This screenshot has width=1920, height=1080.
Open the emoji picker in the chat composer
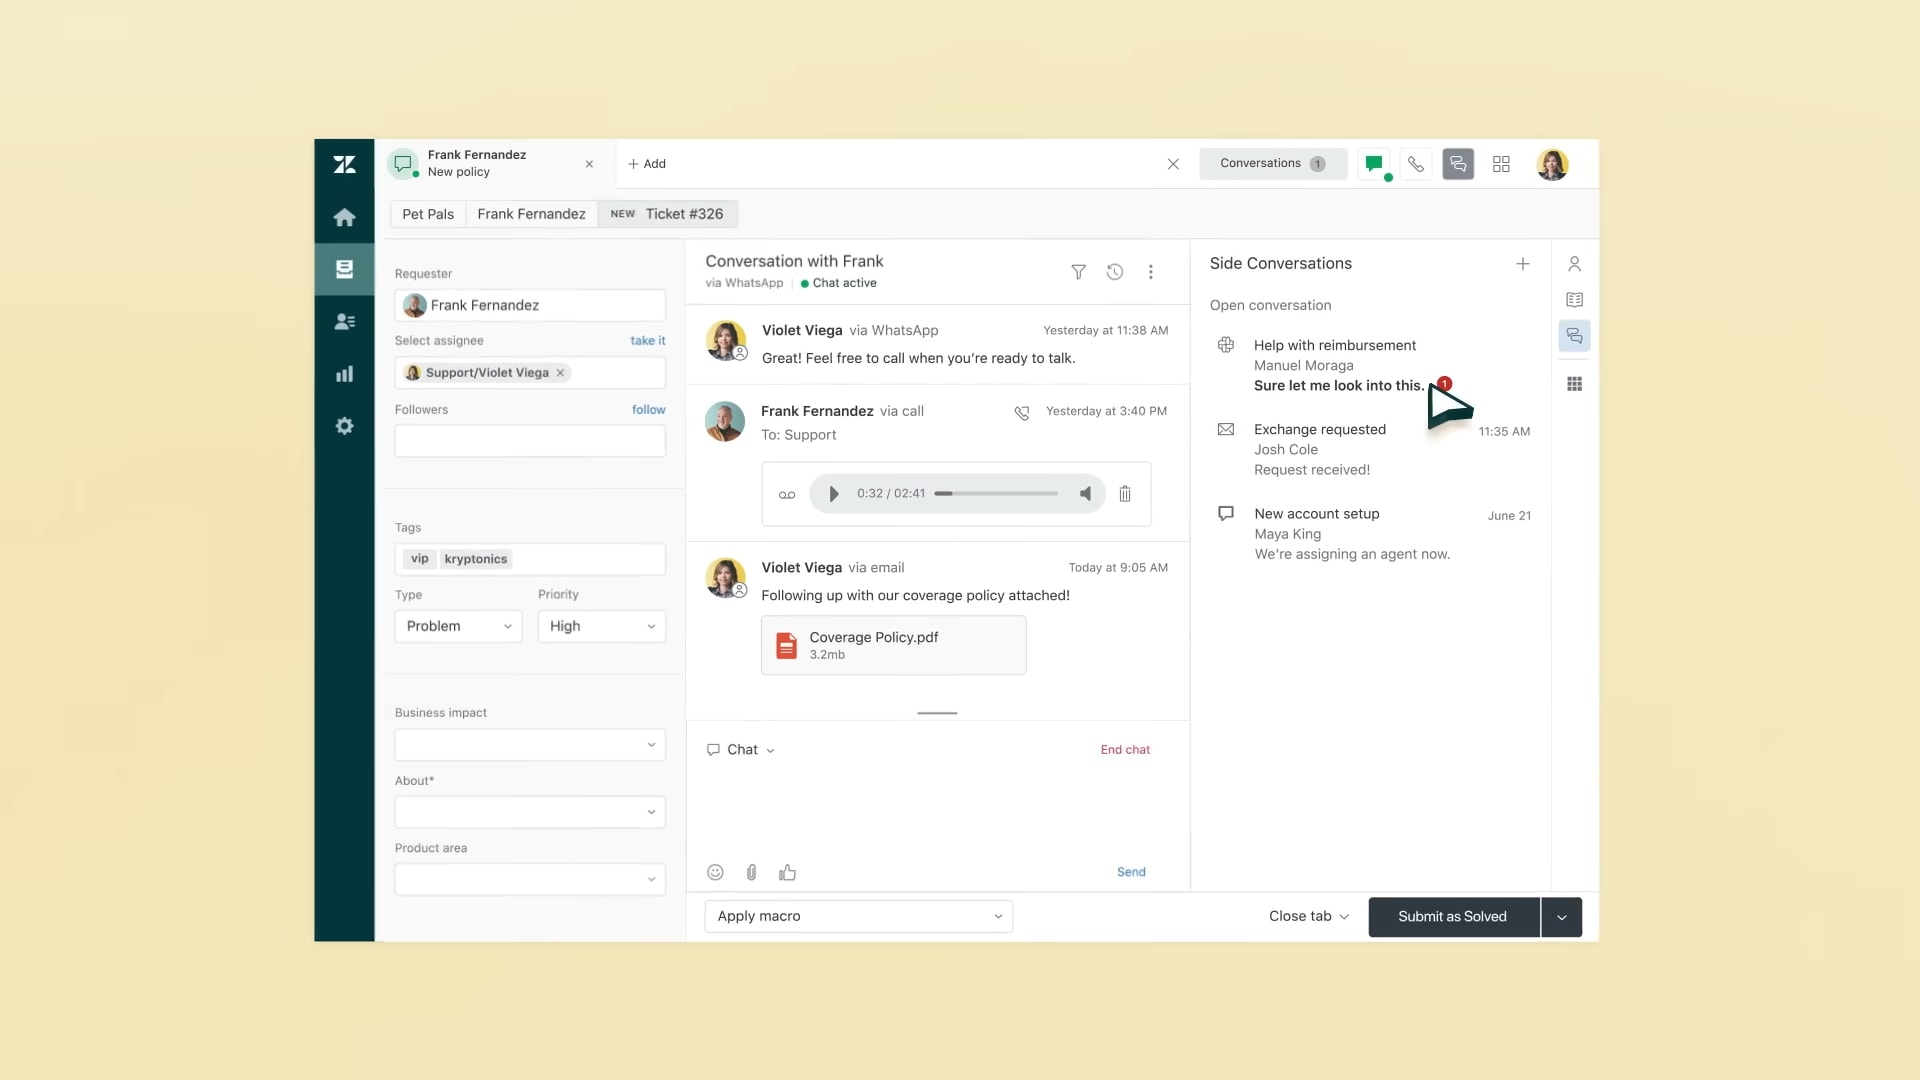pos(714,872)
